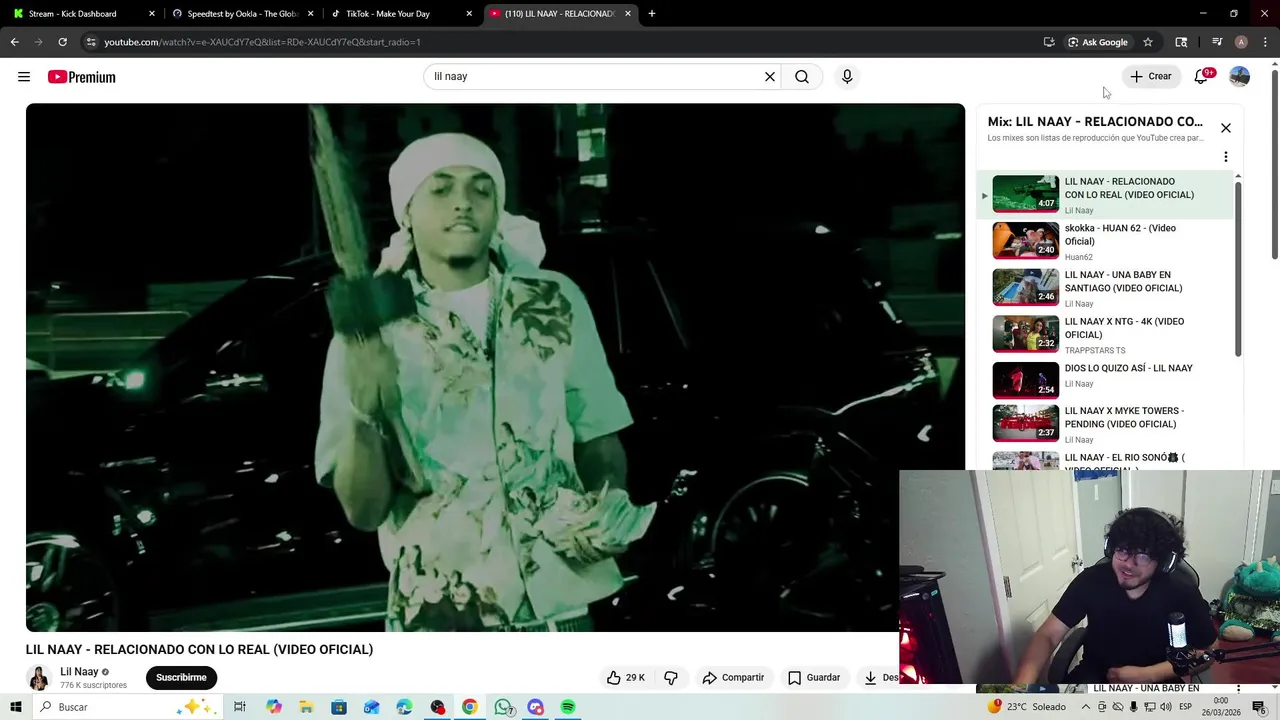Open Chrome media controls icon
Image resolution: width=1280 pixels, height=720 pixels.
[1217, 42]
